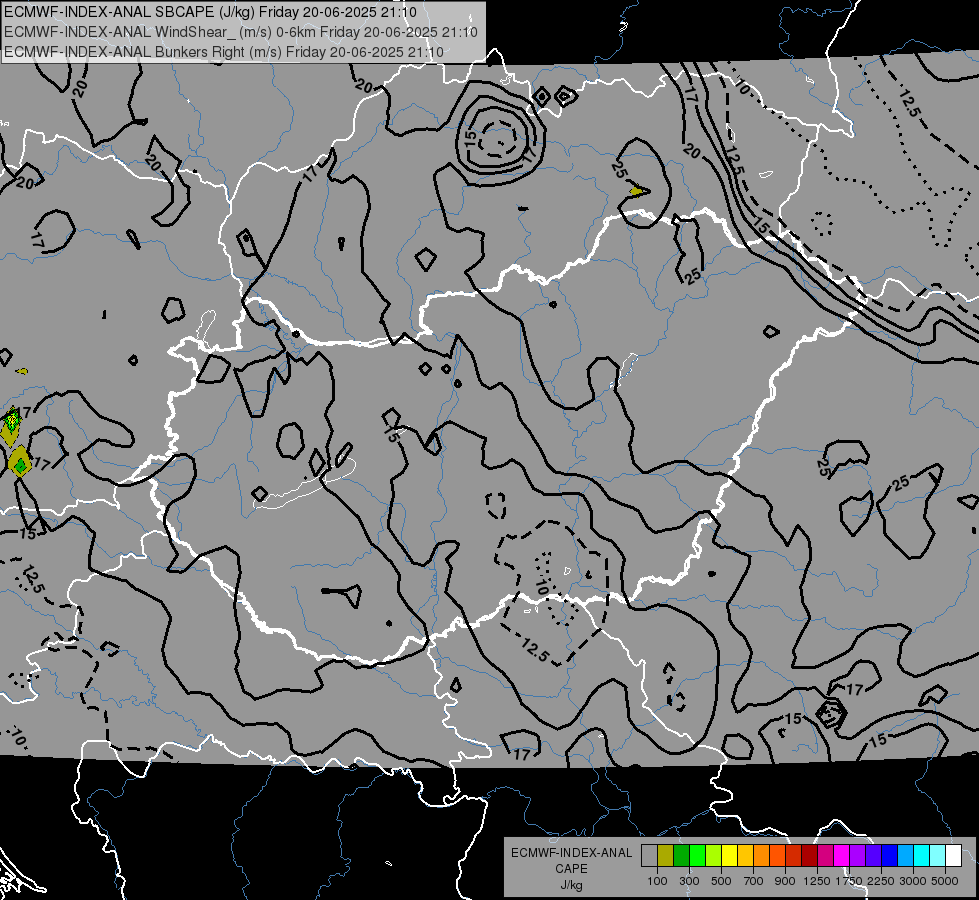Click the J/kg unit below CAPE in legend

571,885
